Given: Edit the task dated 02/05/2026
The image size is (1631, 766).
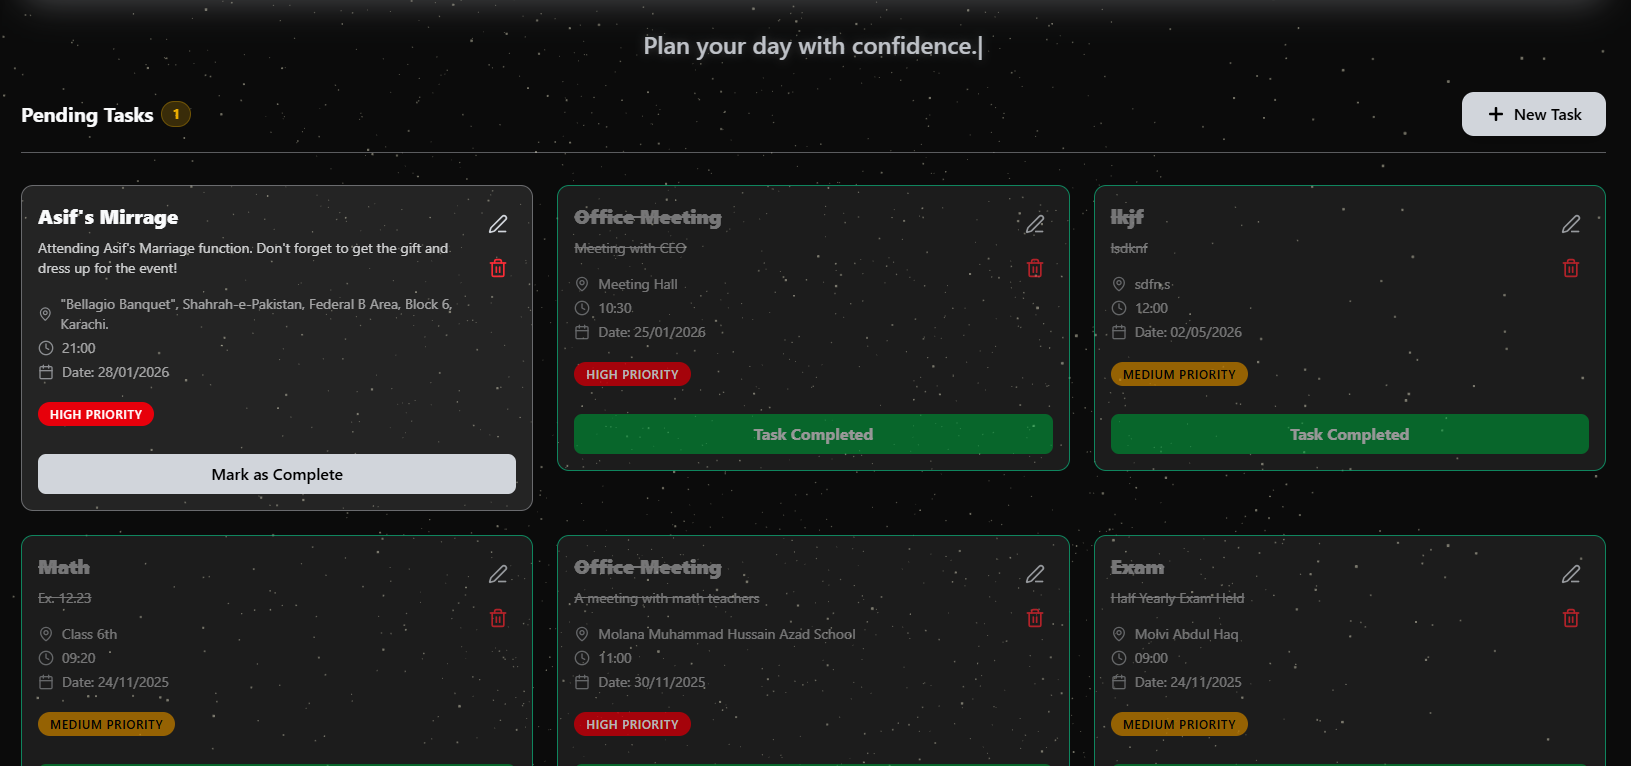Looking at the screenshot, I should click(x=1571, y=224).
